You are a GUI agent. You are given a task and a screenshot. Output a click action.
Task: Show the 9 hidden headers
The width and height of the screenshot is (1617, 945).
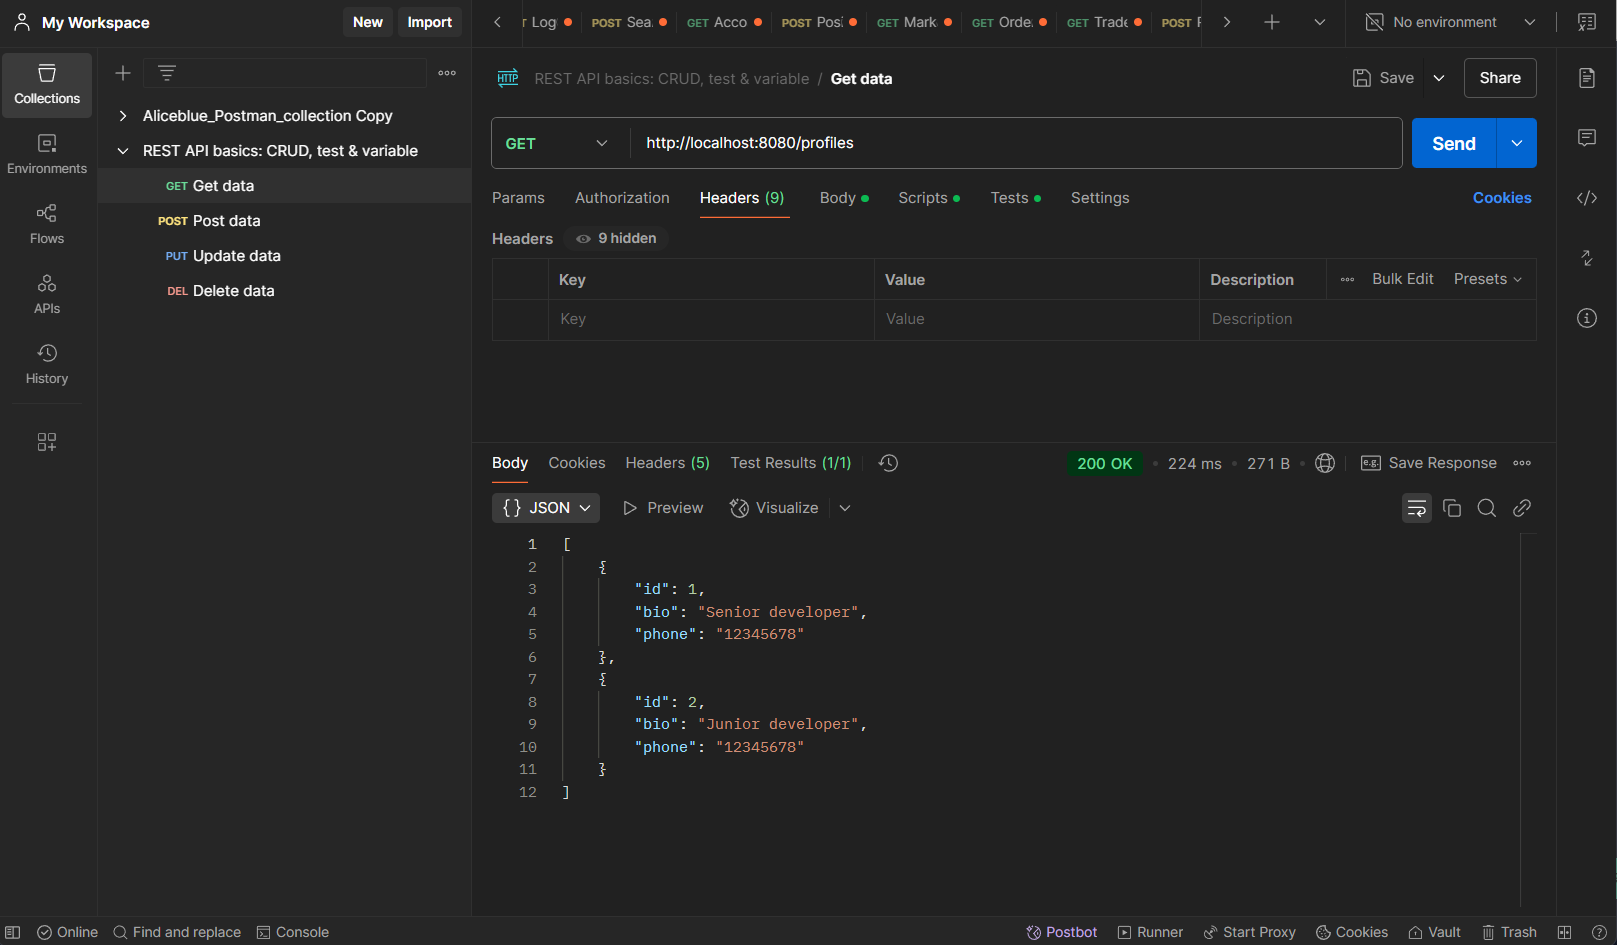pyautogui.click(x=617, y=238)
